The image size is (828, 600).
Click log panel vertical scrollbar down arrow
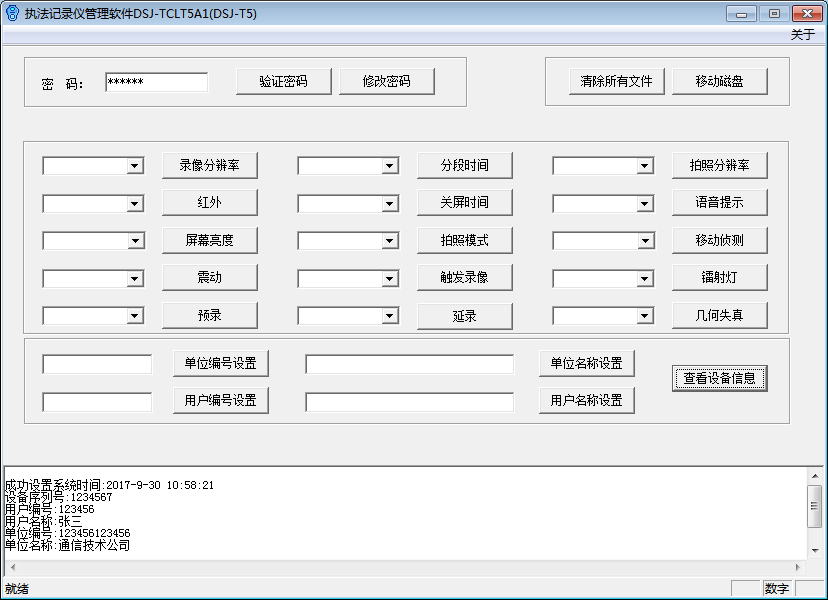815,549
